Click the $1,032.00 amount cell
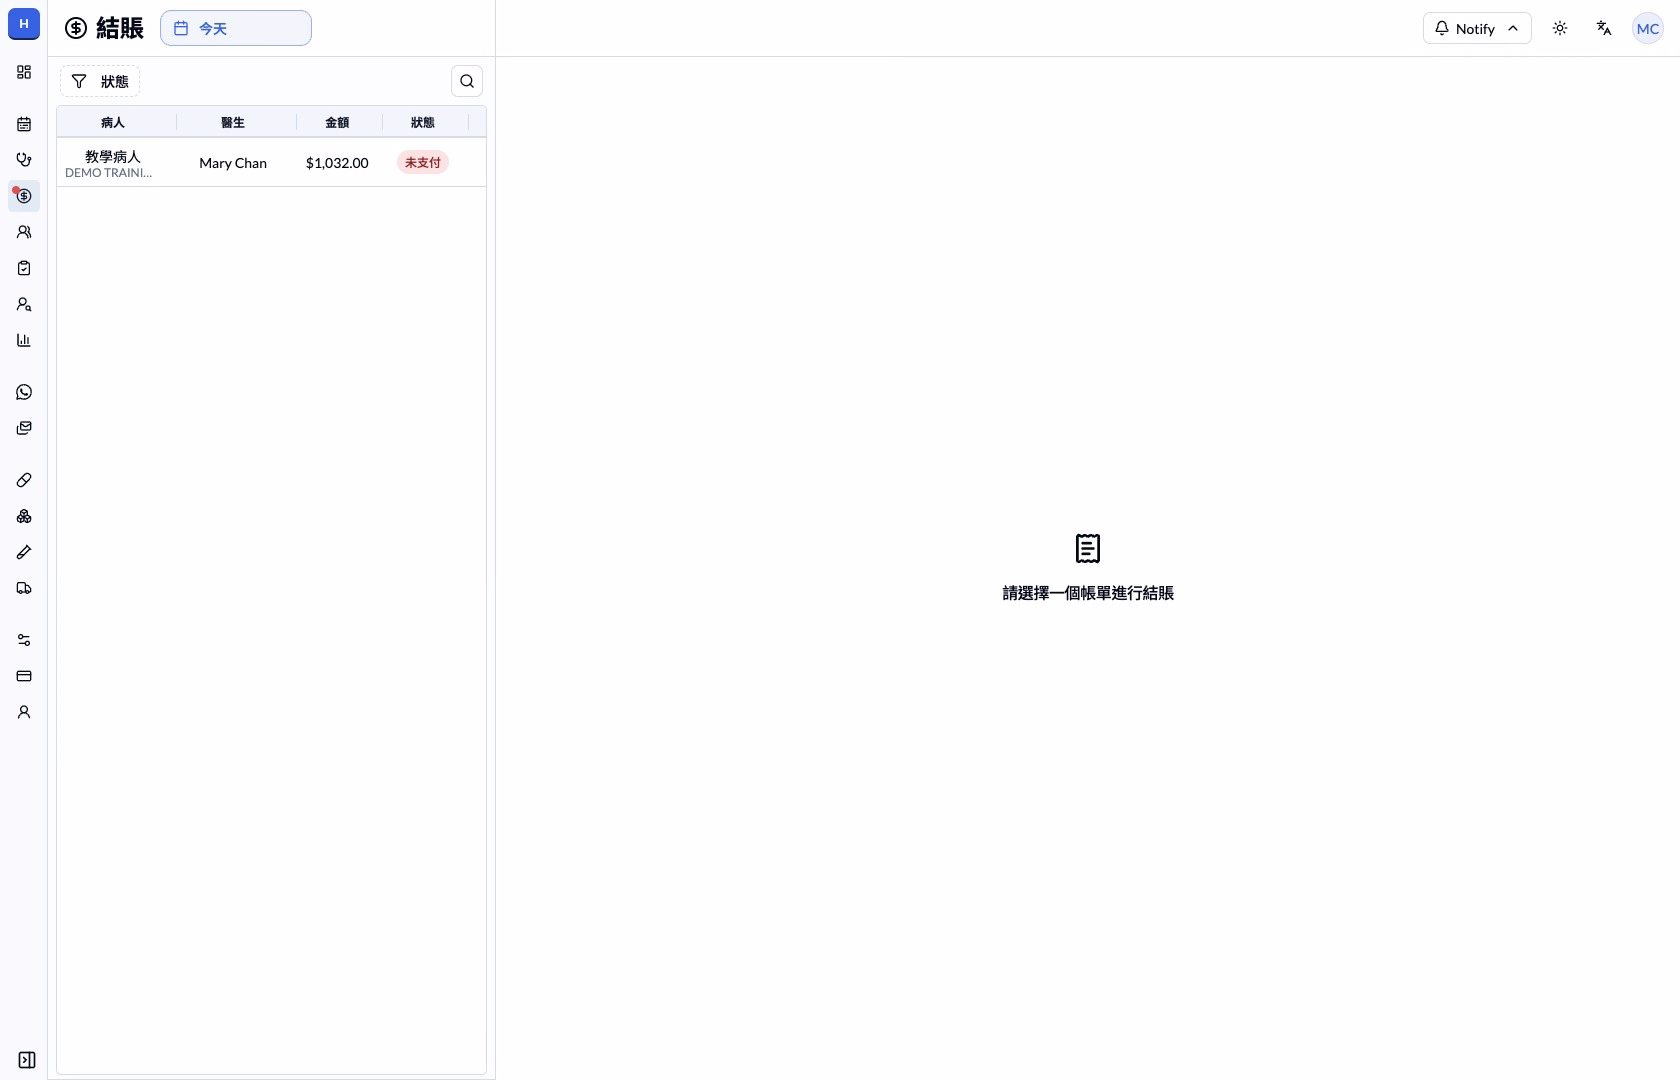1680x1080 pixels. (337, 163)
